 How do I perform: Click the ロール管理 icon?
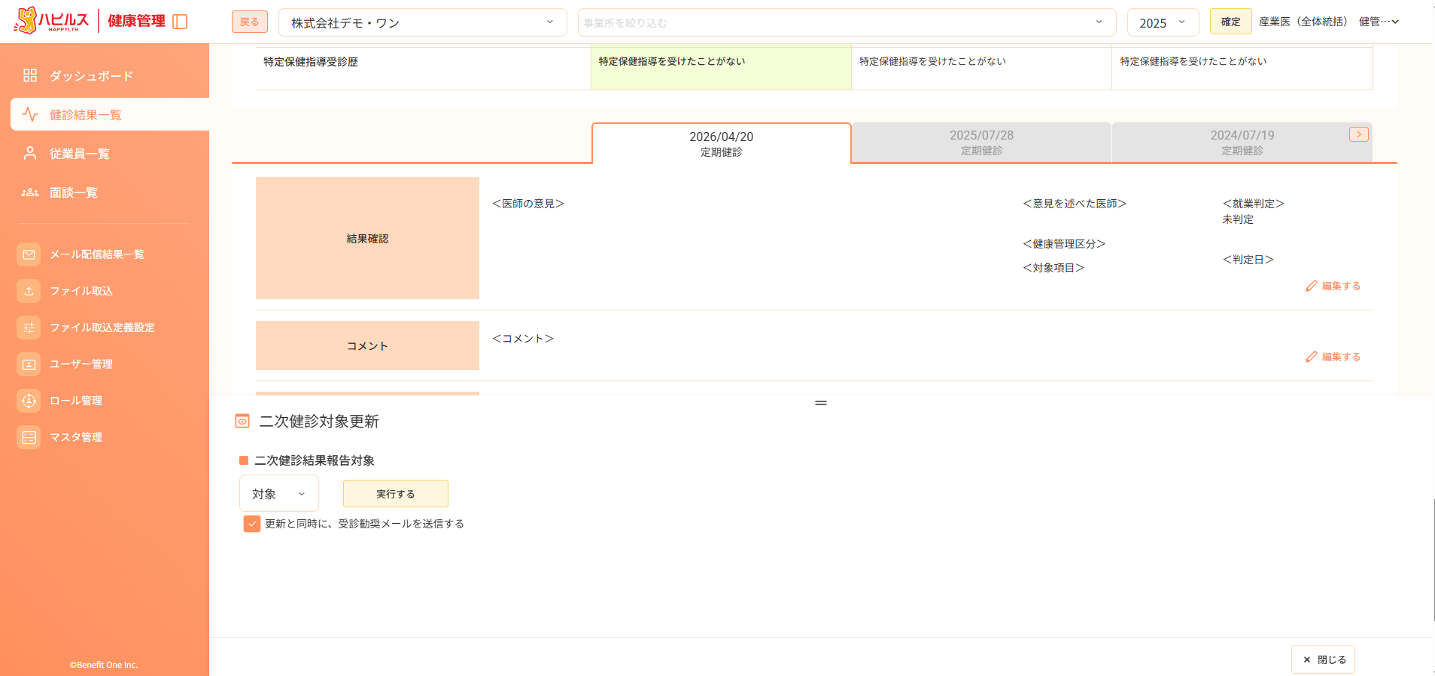coord(29,401)
